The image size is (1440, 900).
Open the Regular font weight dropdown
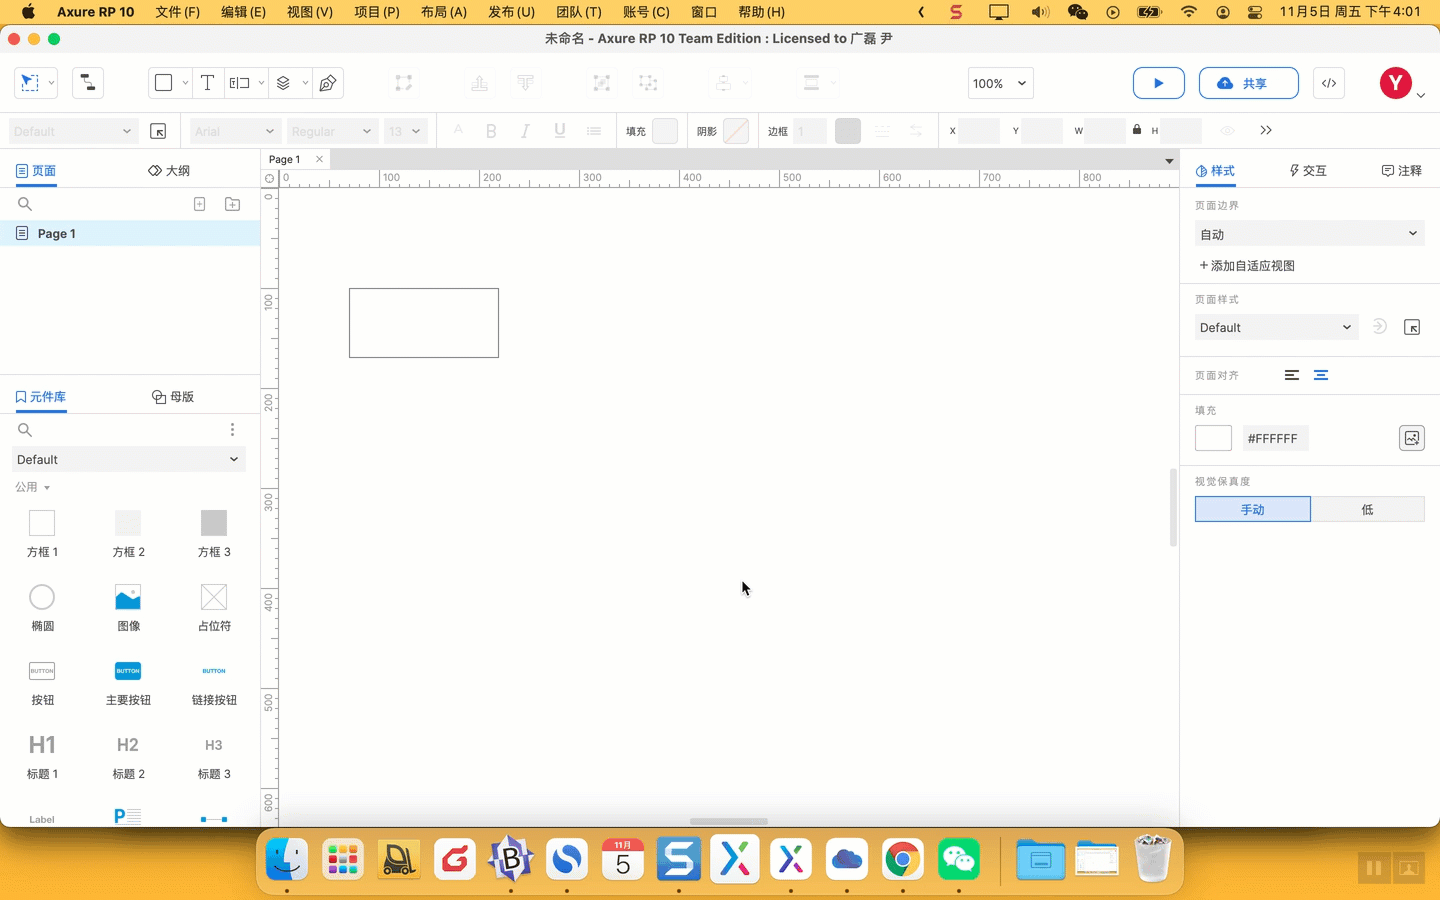click(x=332, y=131)
